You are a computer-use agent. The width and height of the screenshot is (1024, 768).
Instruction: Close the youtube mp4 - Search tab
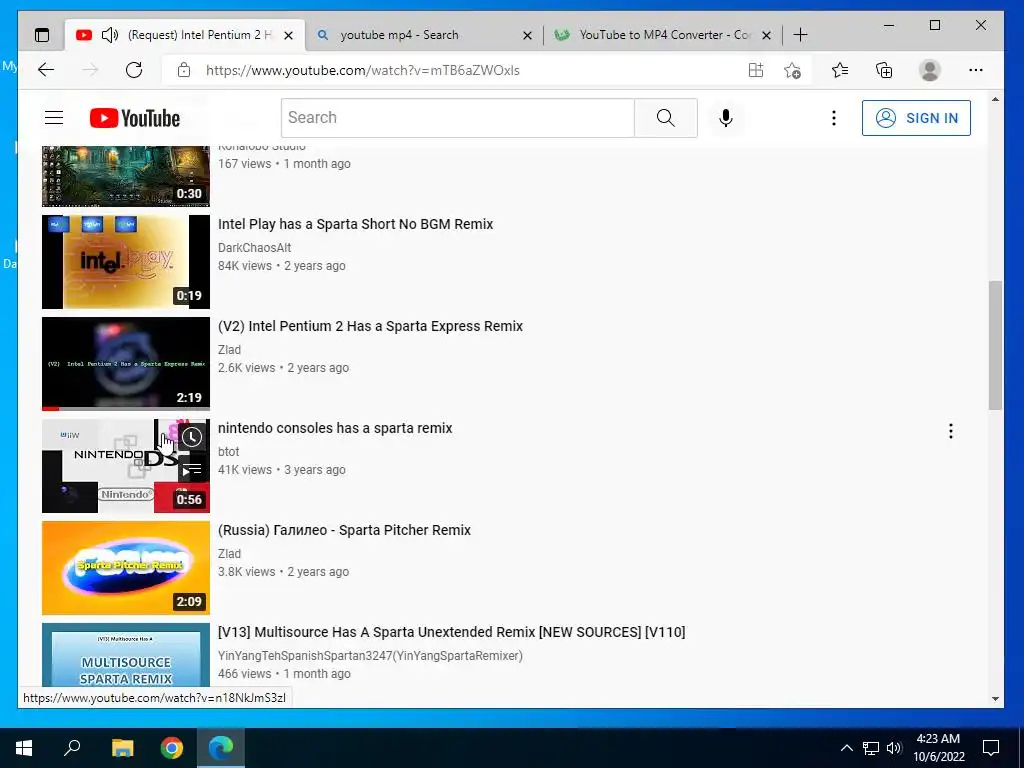pyautogui.click(x=527, y=35)
